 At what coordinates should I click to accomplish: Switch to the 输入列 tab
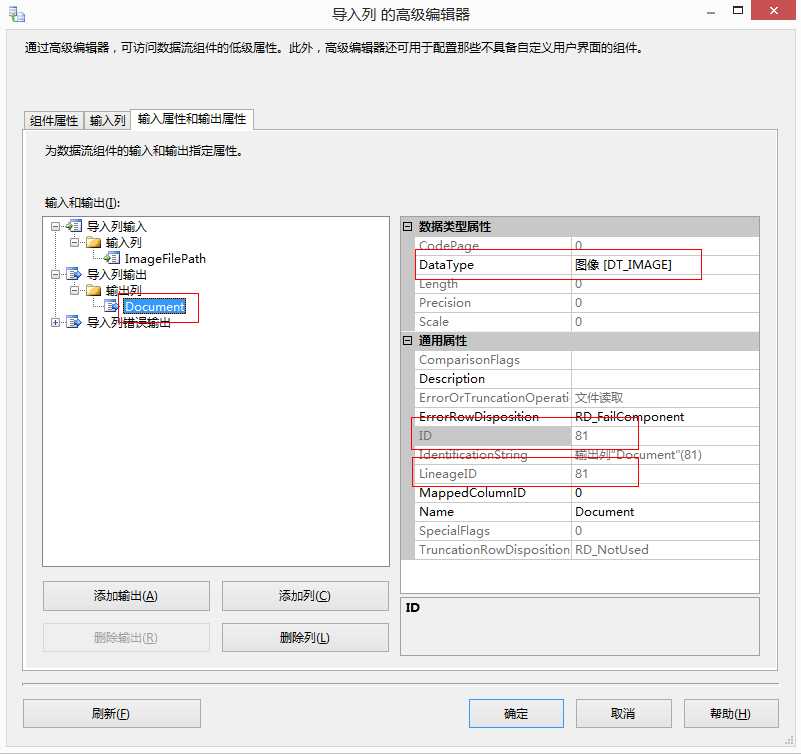107,119
